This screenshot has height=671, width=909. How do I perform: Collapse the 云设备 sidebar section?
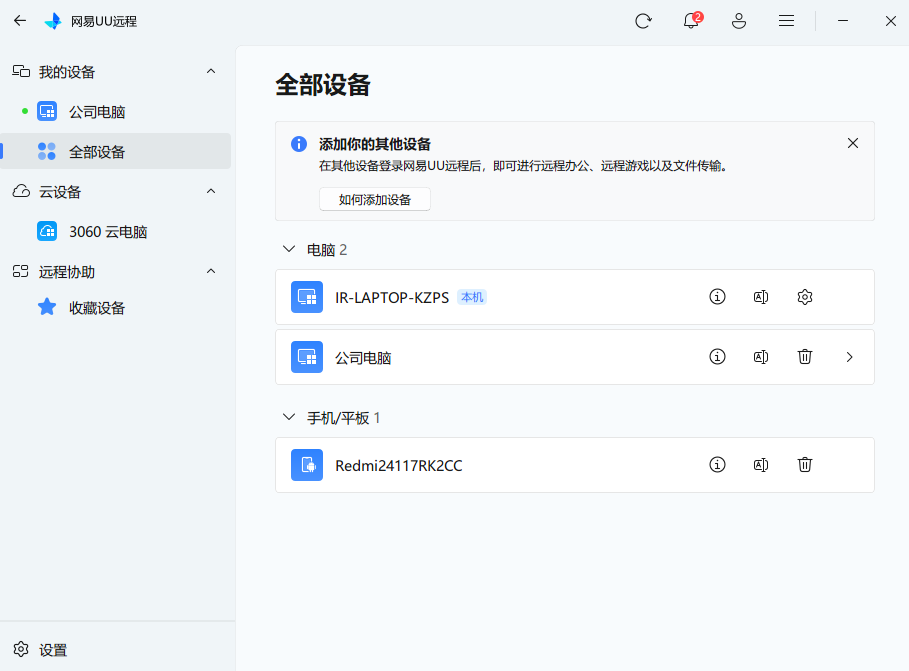tap(211, 191)
